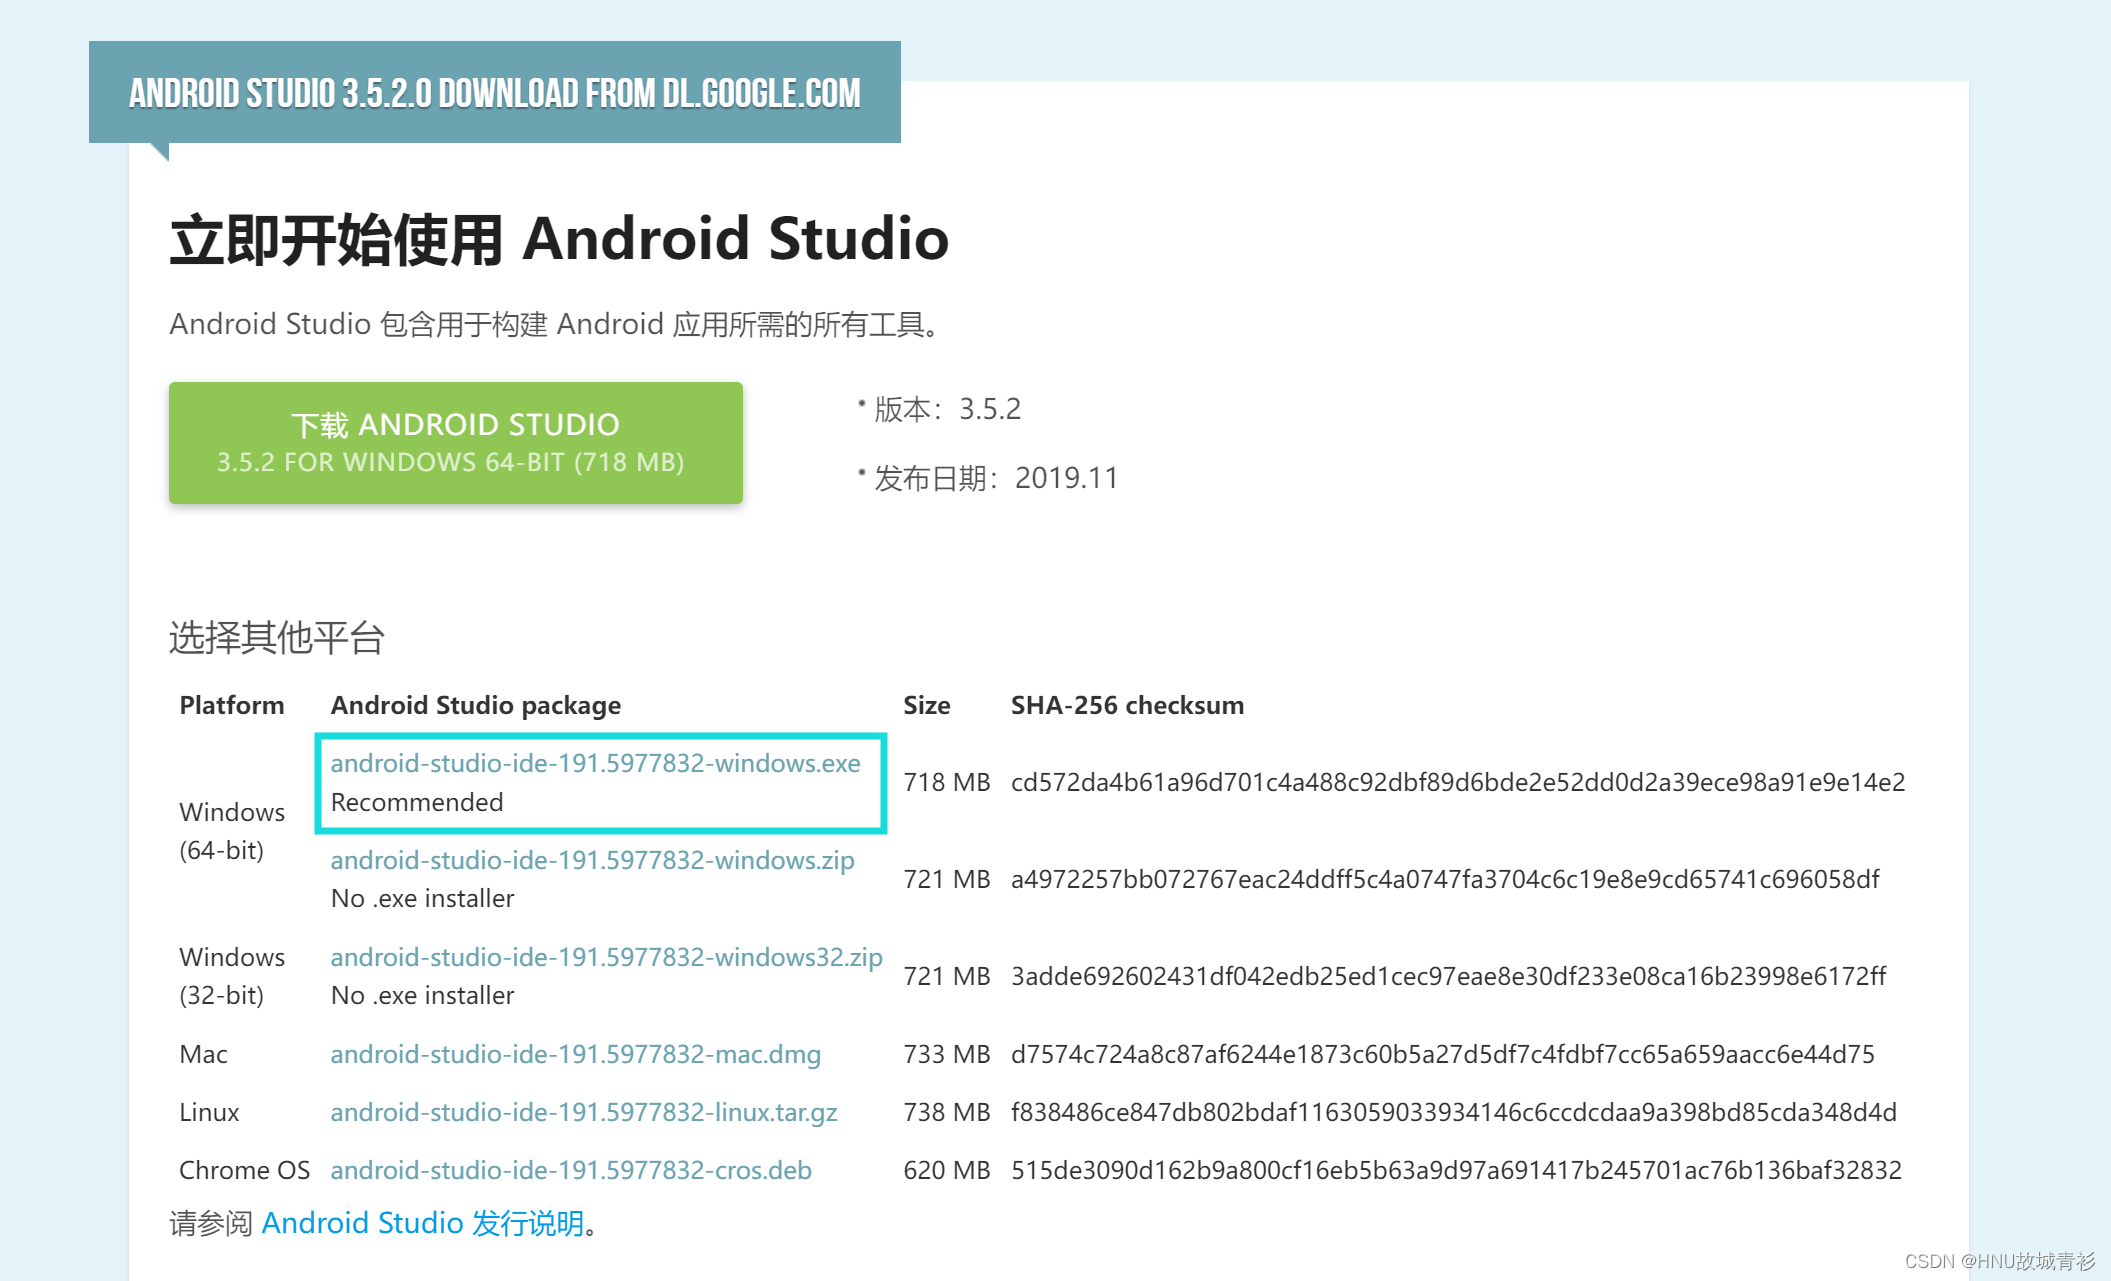
Task: Open the cros.deb Chrome OS package
Action: [x=570, y=1170]
